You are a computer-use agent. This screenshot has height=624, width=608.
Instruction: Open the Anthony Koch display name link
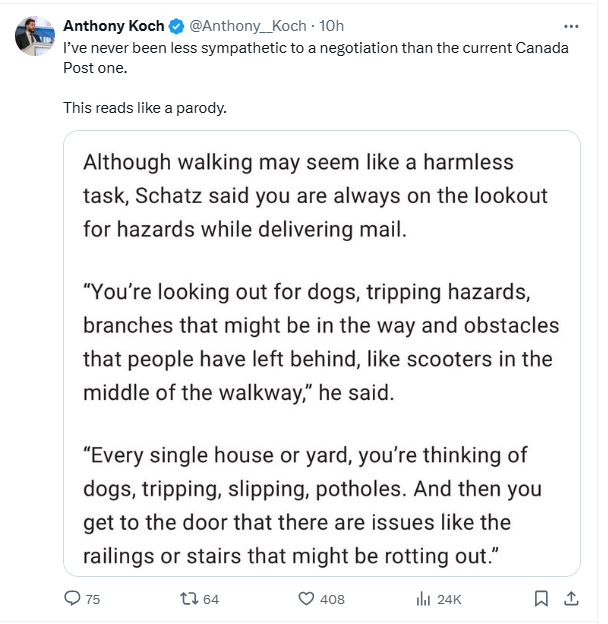coord(113,26)
